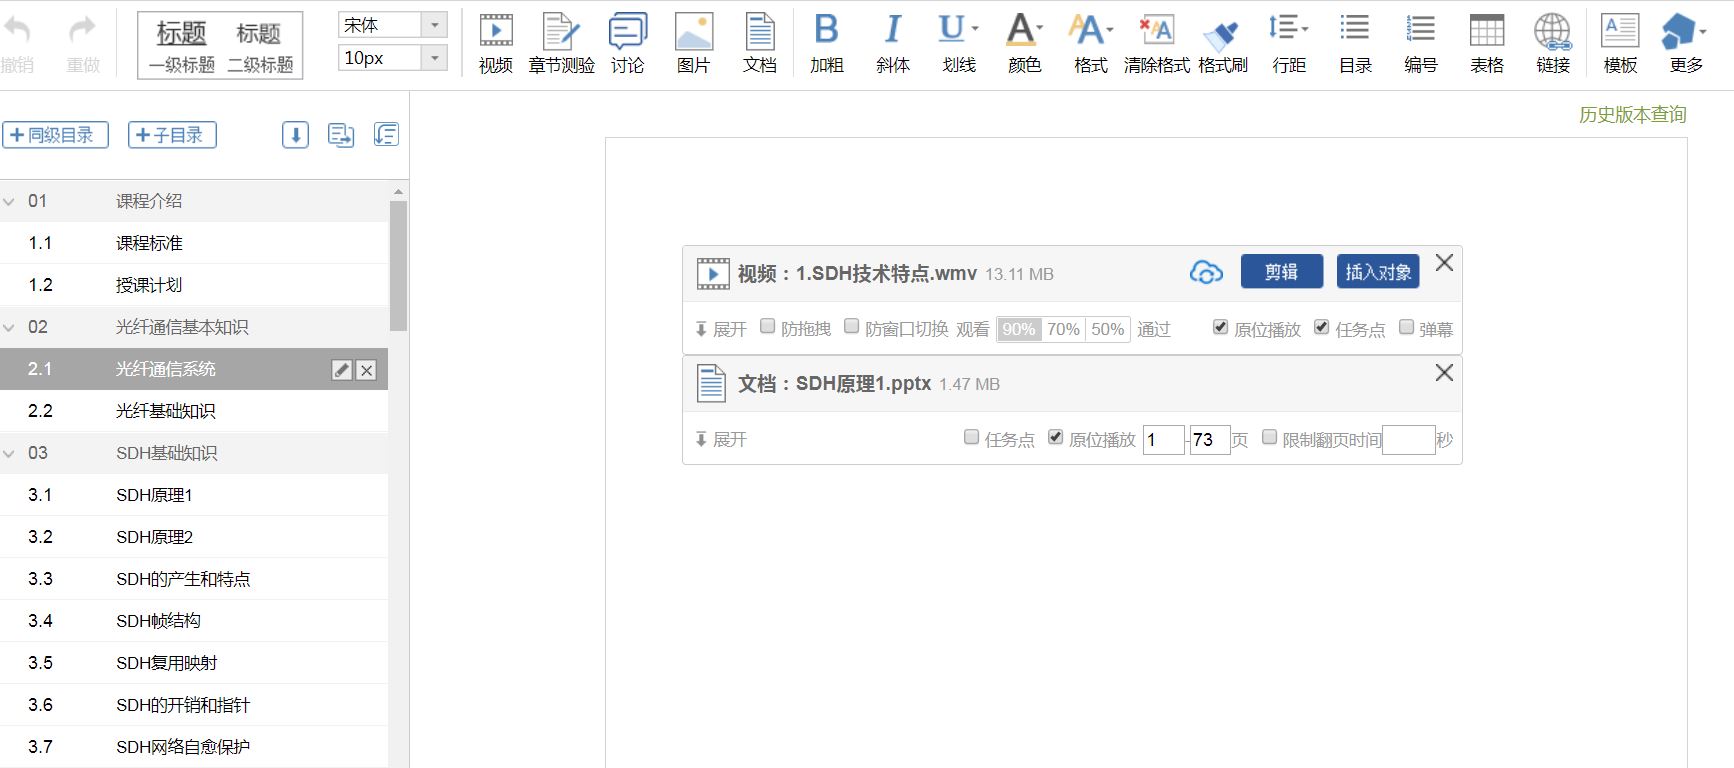Insert a discussion (讨论)
Viewport: 1734px width, 768px height.
628,44
